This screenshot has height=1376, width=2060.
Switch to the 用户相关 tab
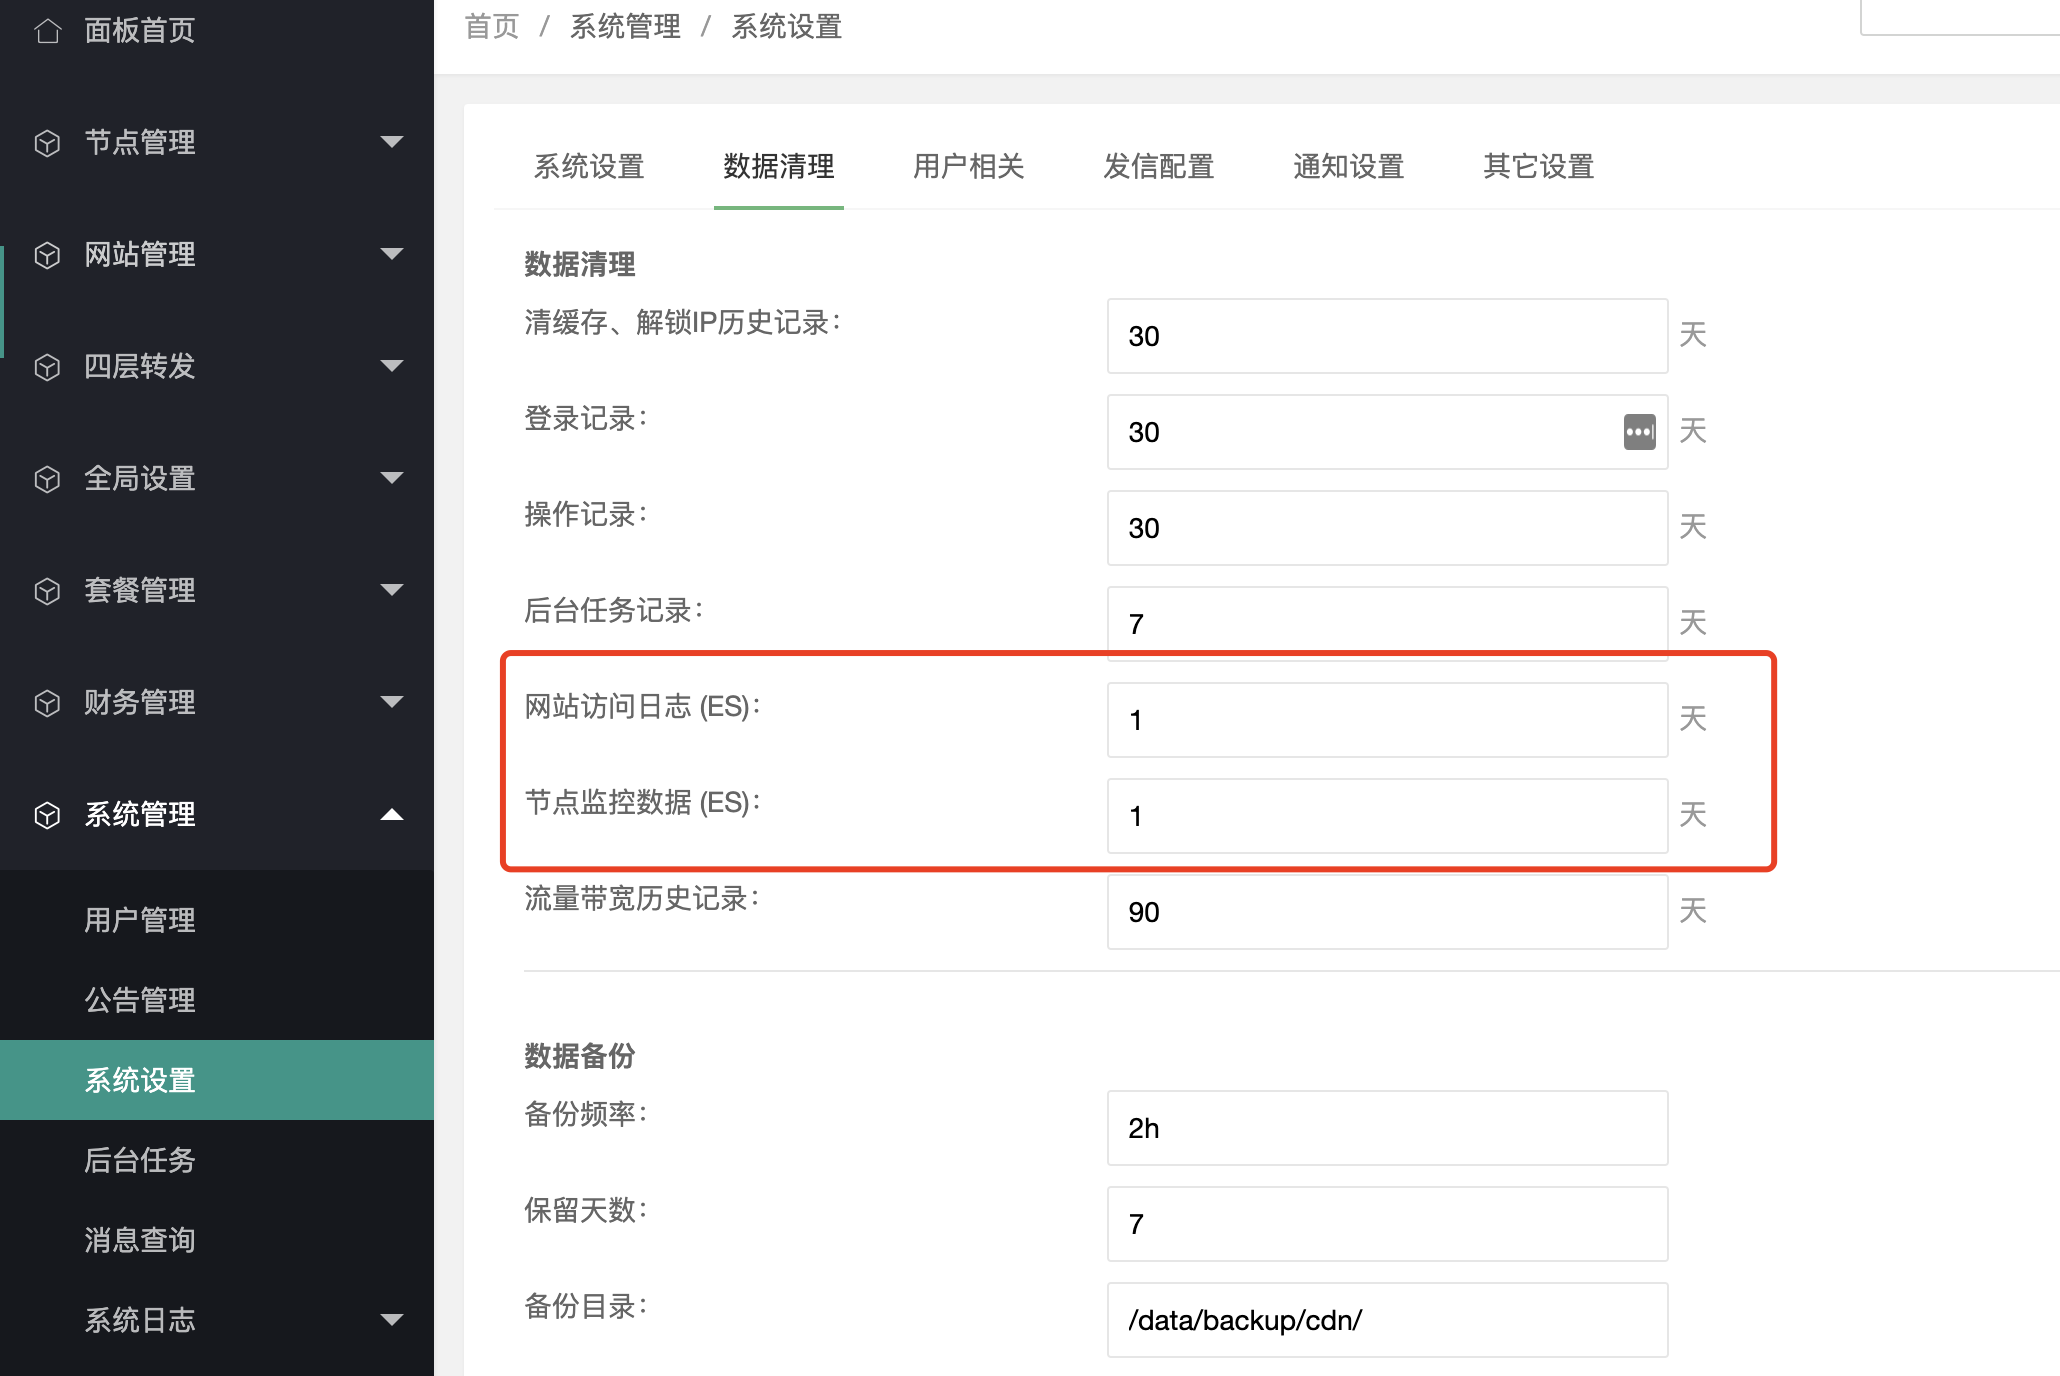(968, 166)
